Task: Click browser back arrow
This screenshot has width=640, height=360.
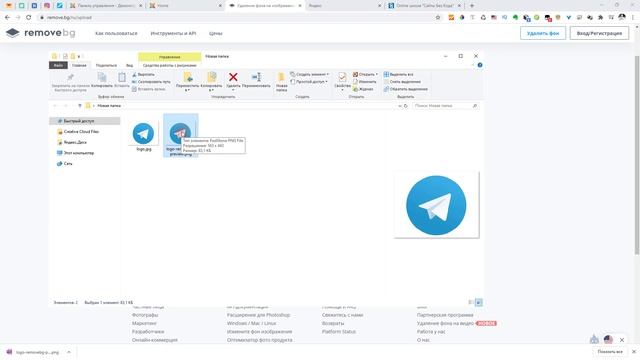Action: (x=7, y=18)
